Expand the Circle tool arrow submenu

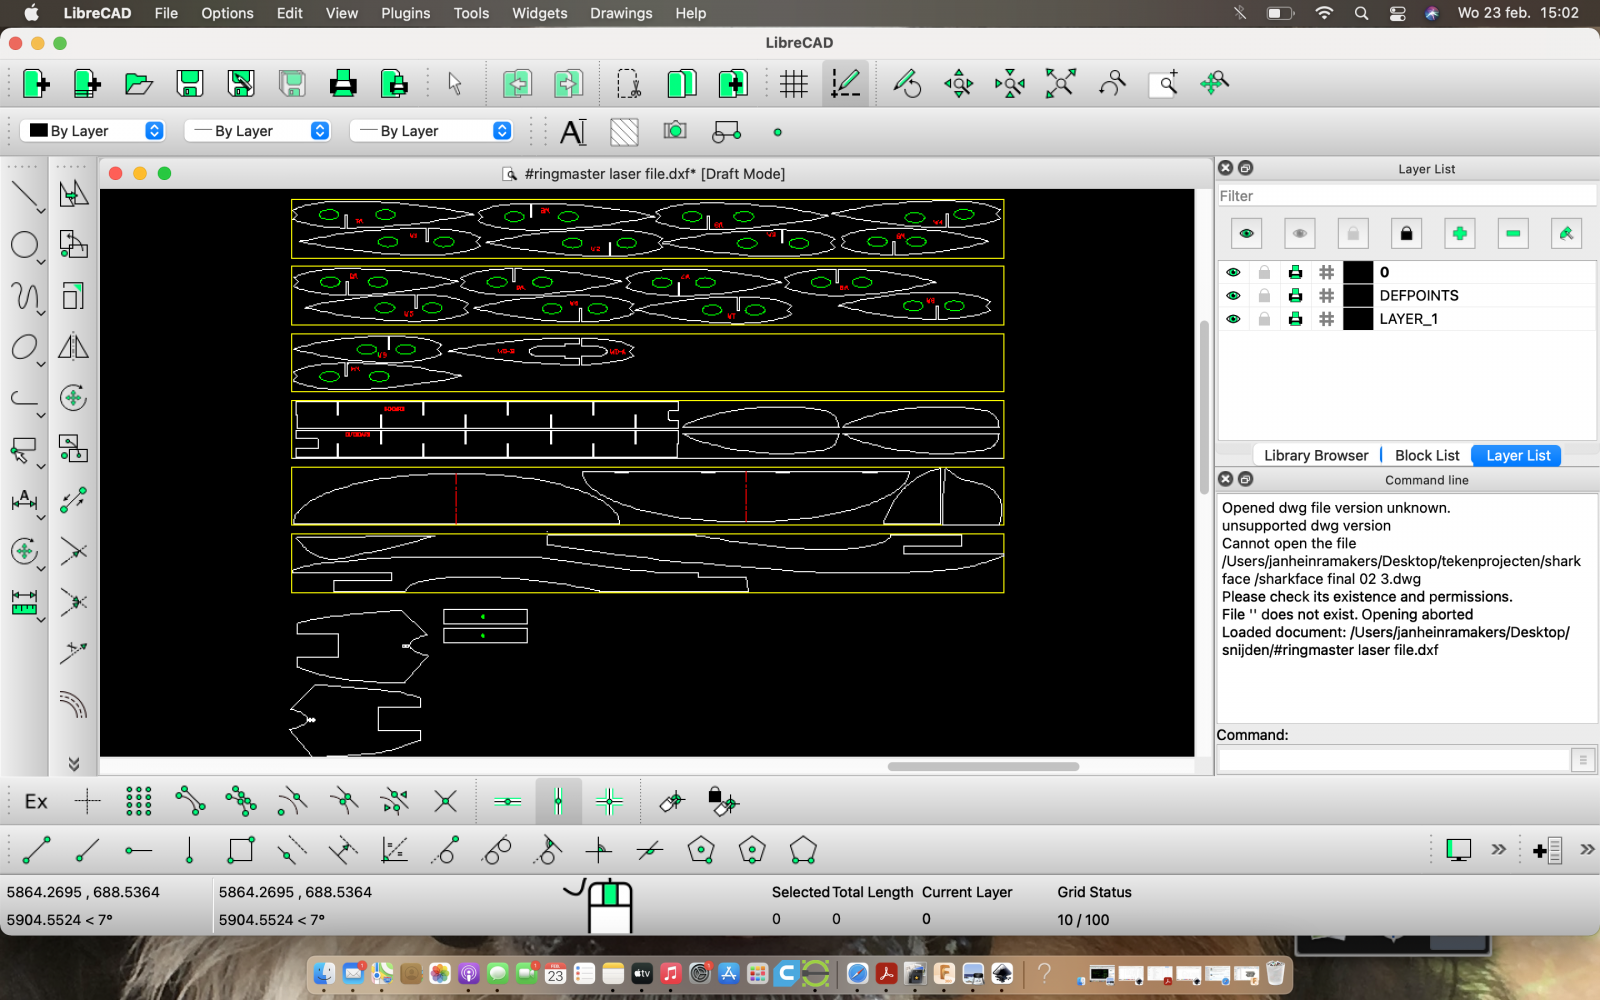(41, 262)
